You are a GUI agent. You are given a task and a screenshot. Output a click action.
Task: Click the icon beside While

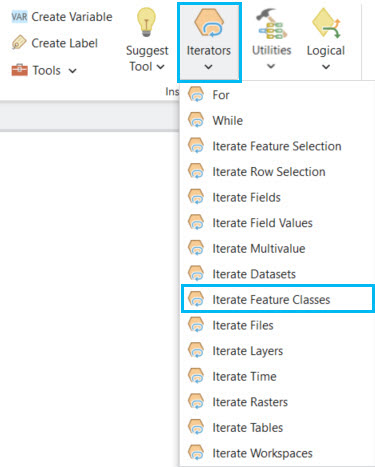pyautogui.click(x=196, y=120)
